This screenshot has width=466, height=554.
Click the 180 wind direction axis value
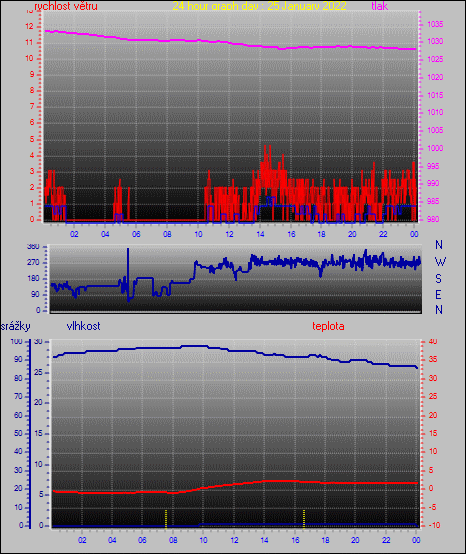tap(33, 278)
